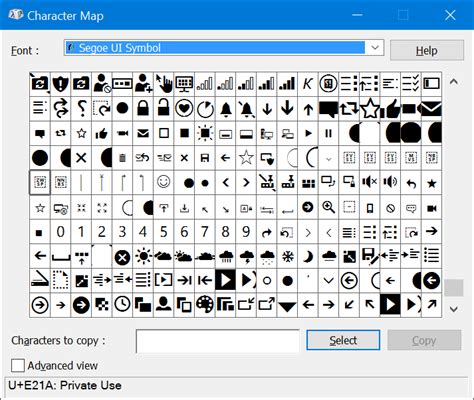Select the solid black star glyph
Viewport: 474px width, 400px height.
coord(432,182)
